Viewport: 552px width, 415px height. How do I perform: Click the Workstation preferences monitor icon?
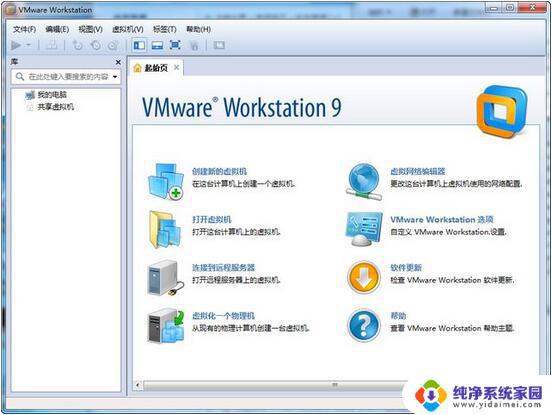pyautogui.click(x=364, y=229)
